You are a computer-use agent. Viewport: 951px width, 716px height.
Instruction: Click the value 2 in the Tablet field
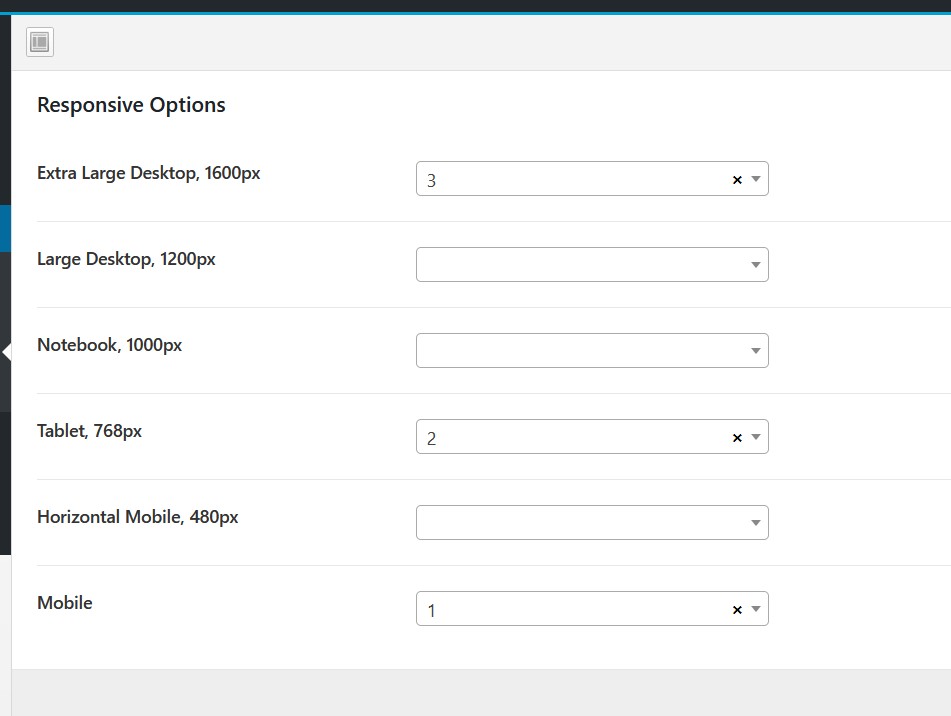click(x=431, y=438)
